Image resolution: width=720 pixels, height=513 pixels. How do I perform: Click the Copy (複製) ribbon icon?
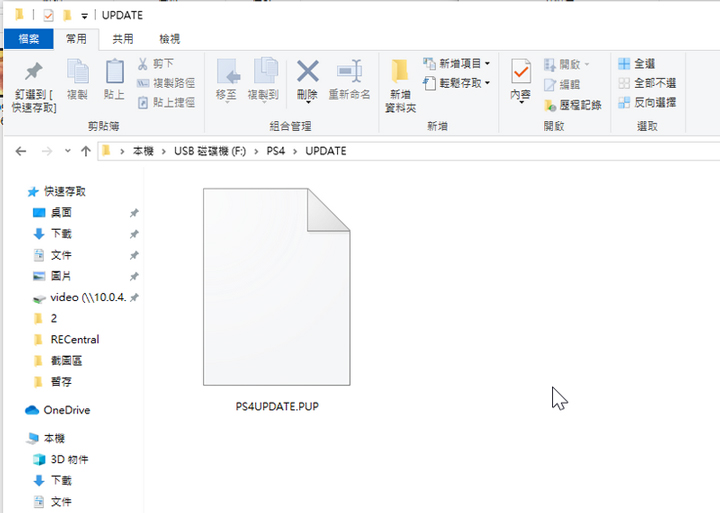coord(78,72)
